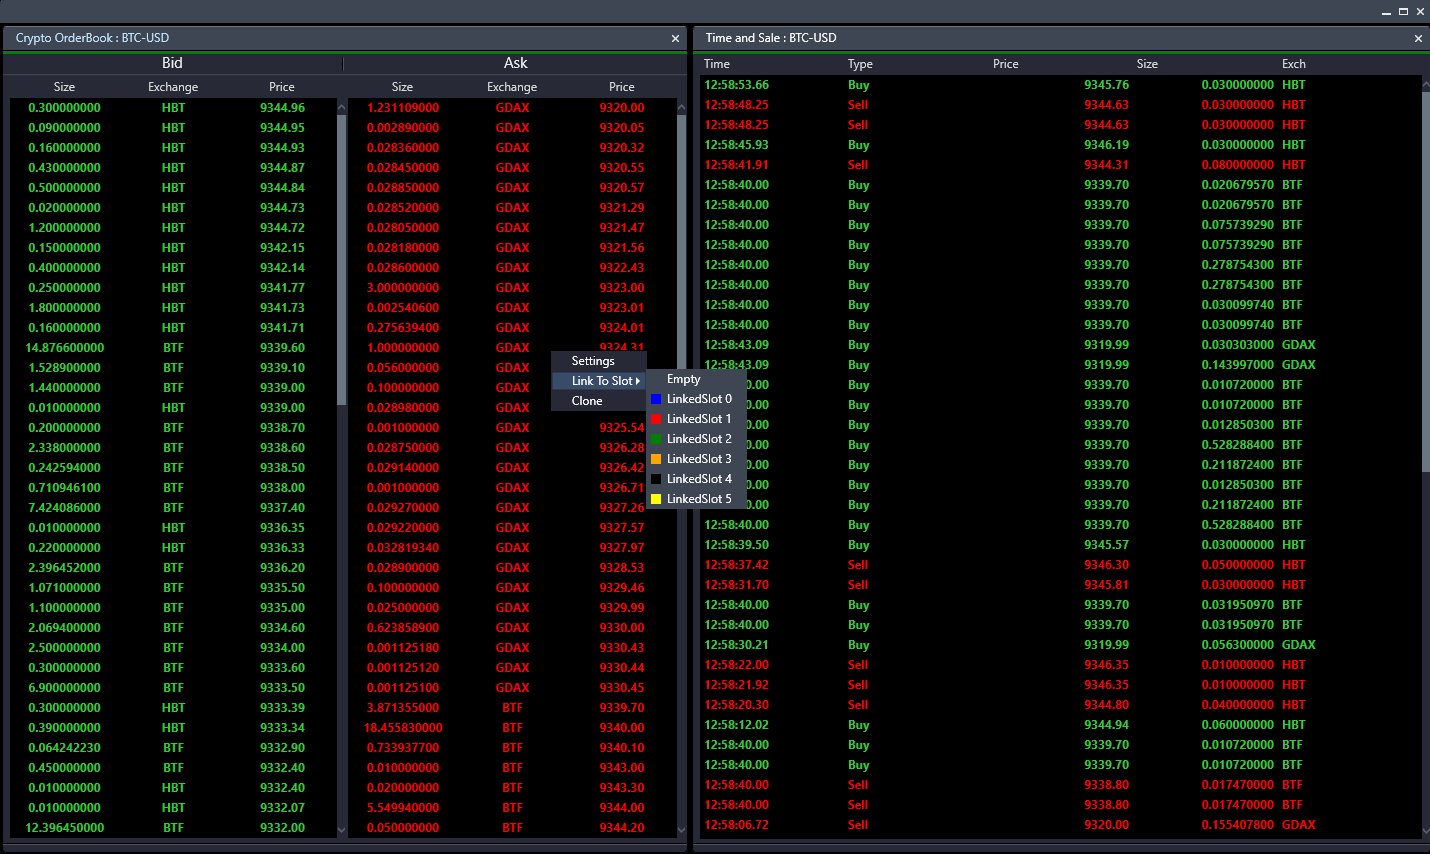Choose Empty in the Link To Slot submenu
1430x854 pixels.
click(x=683, y=379)
